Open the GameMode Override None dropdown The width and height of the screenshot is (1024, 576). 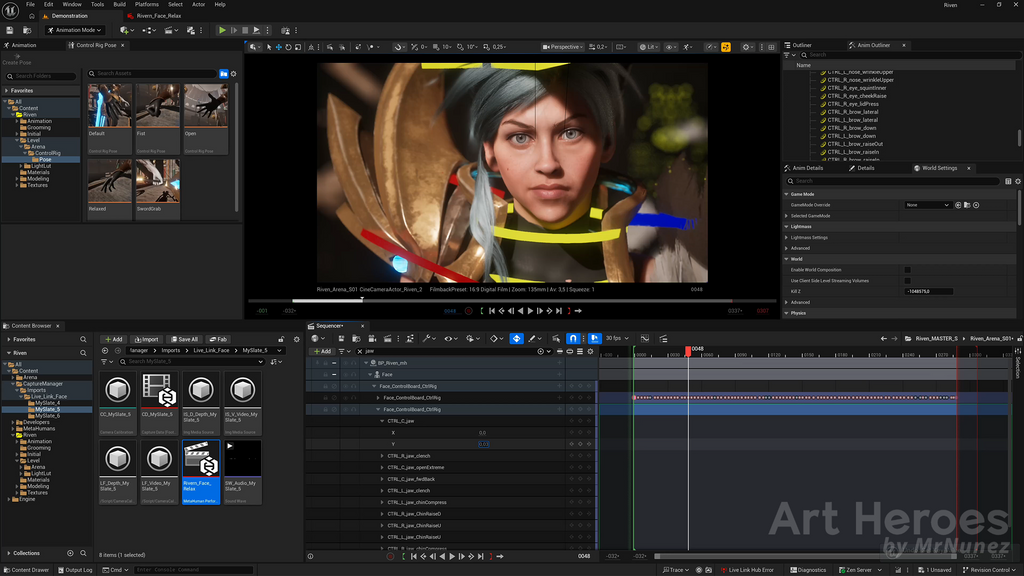click(x=927, y=205)
